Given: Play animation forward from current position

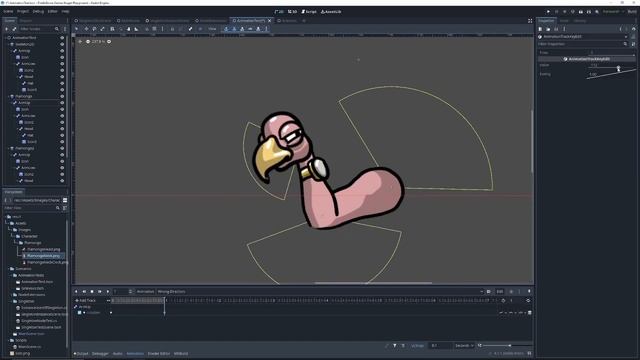Looking at the screenshot, I should 108,292.
